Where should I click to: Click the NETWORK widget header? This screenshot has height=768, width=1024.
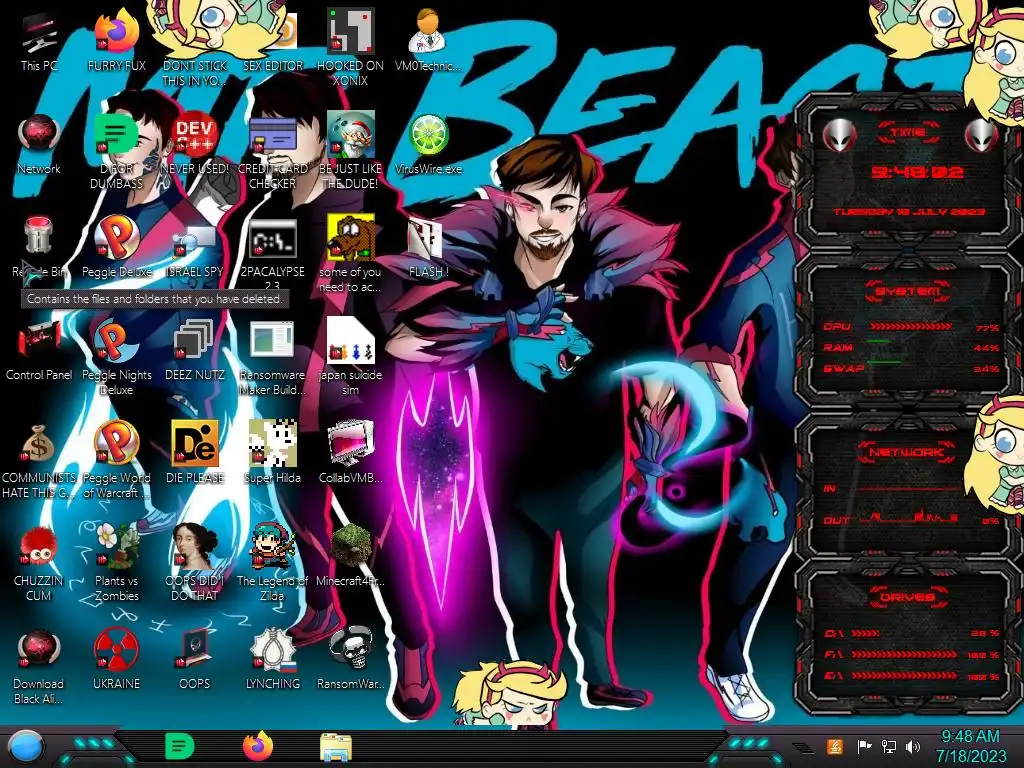coord(907,451)
